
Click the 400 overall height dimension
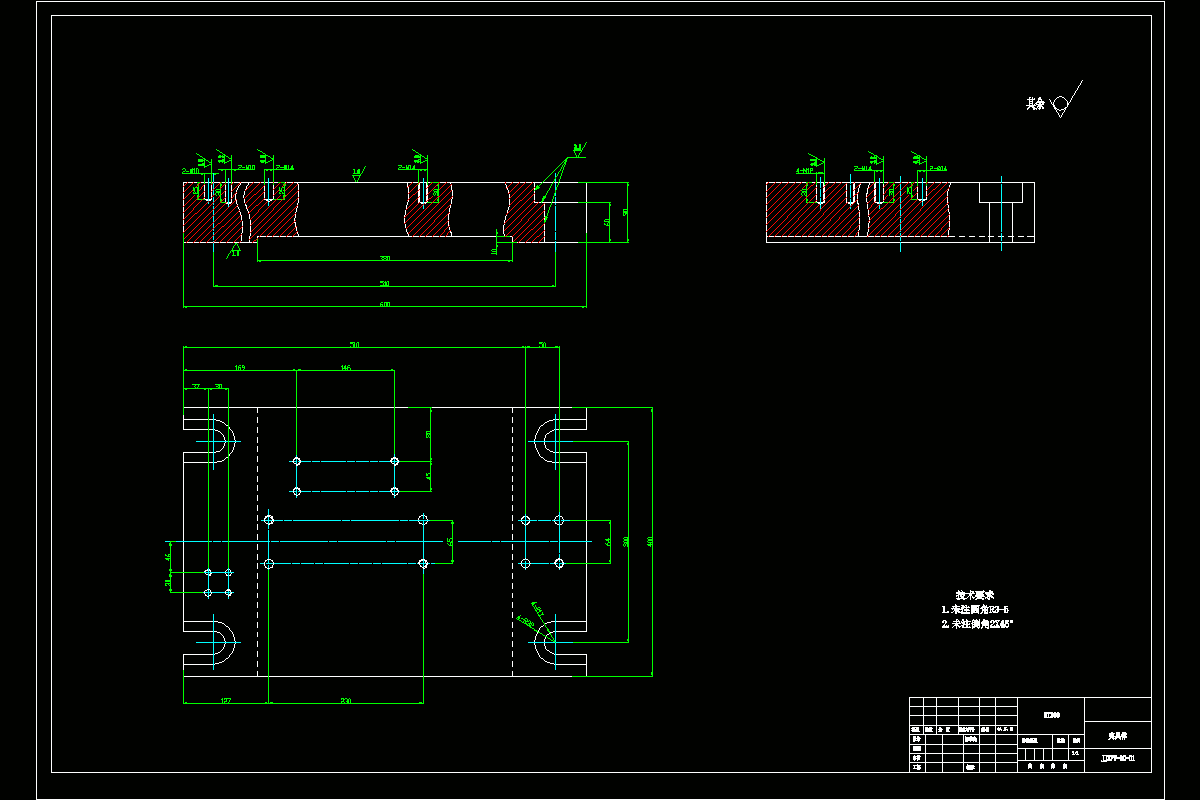(649, 541)
